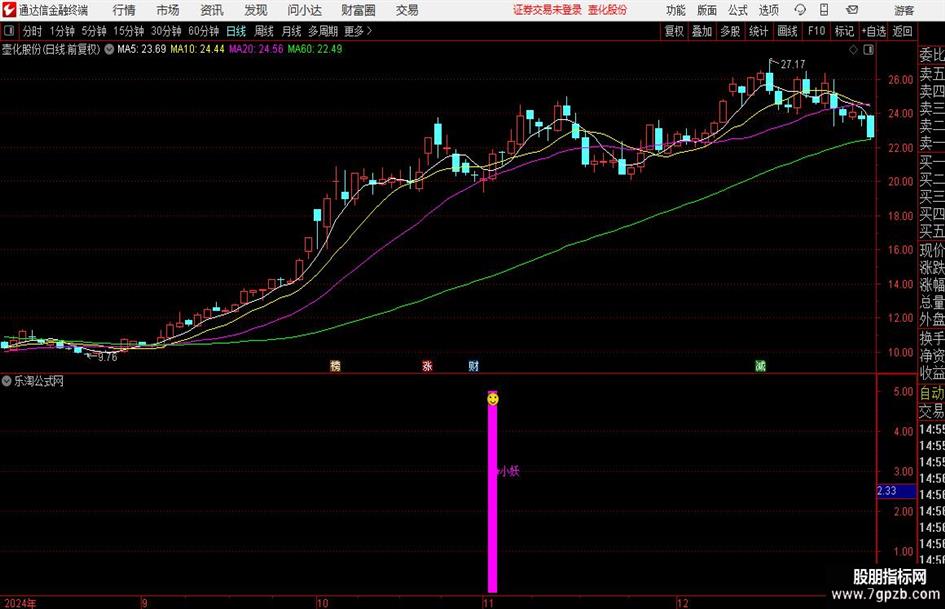The width and height of the screenshot is (945, 609).
Task: Click the 标记 mark toolbar button
Action: 844,31
